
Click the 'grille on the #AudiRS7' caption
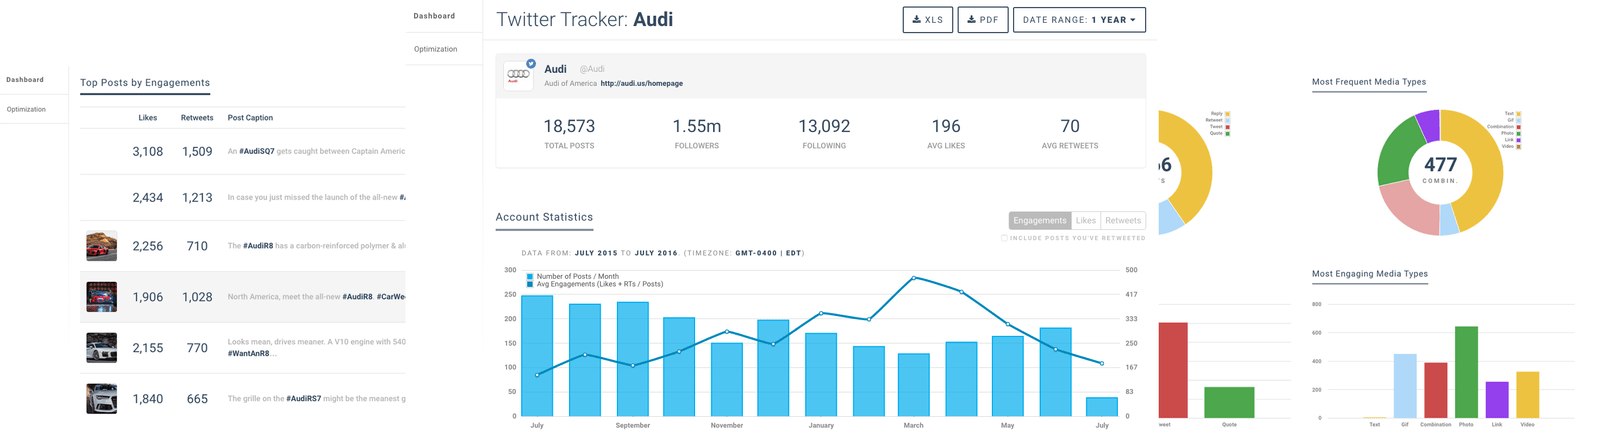click(x=316, y=399)
